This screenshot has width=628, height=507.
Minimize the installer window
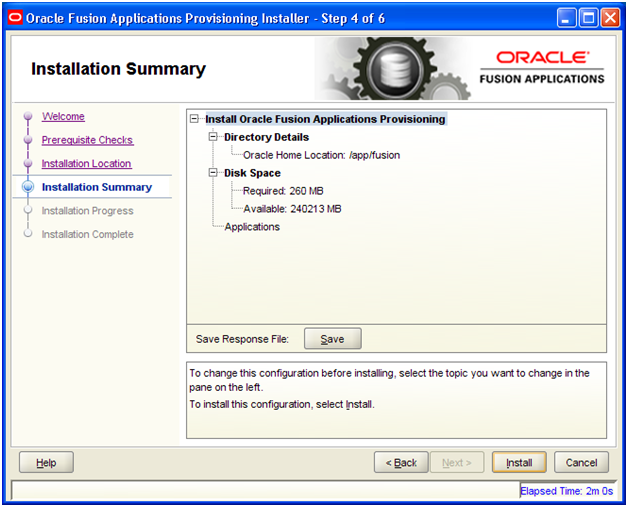coord(566,18)
